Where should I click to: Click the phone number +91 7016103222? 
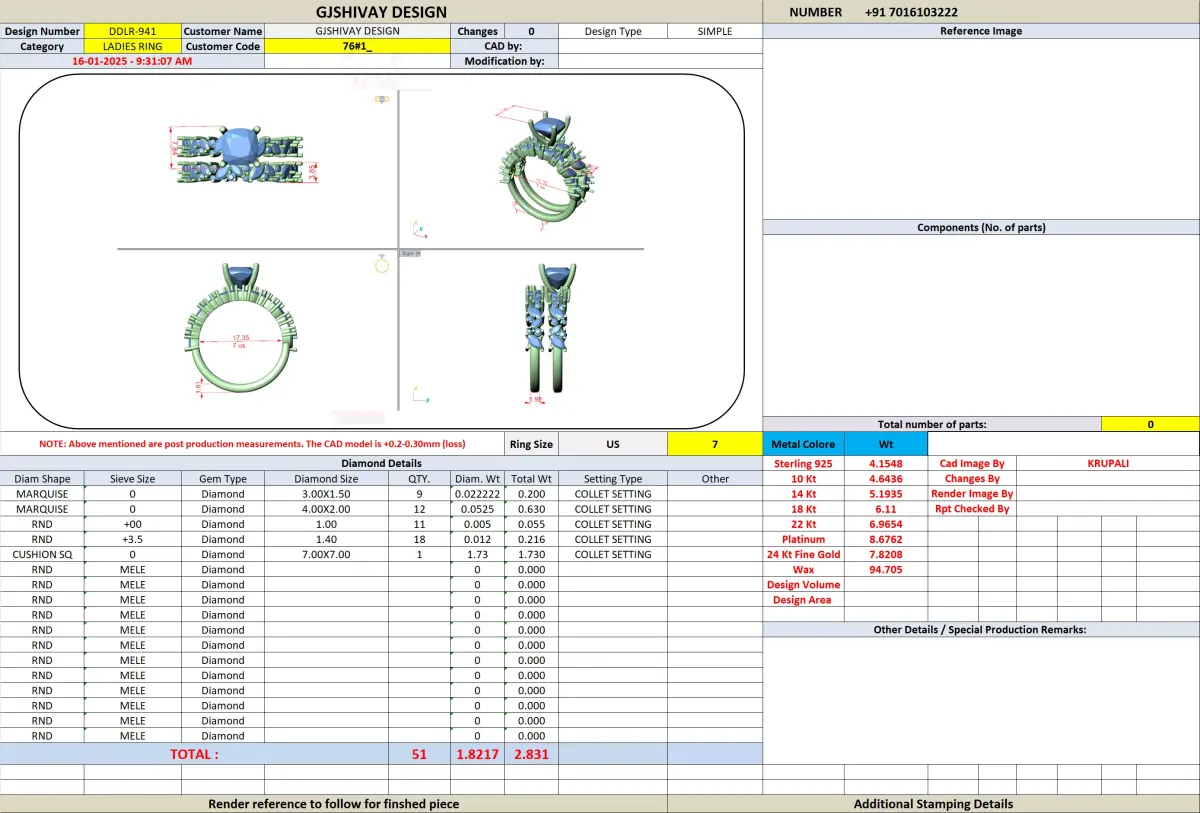pyautogui.click(x=911, y=12)
